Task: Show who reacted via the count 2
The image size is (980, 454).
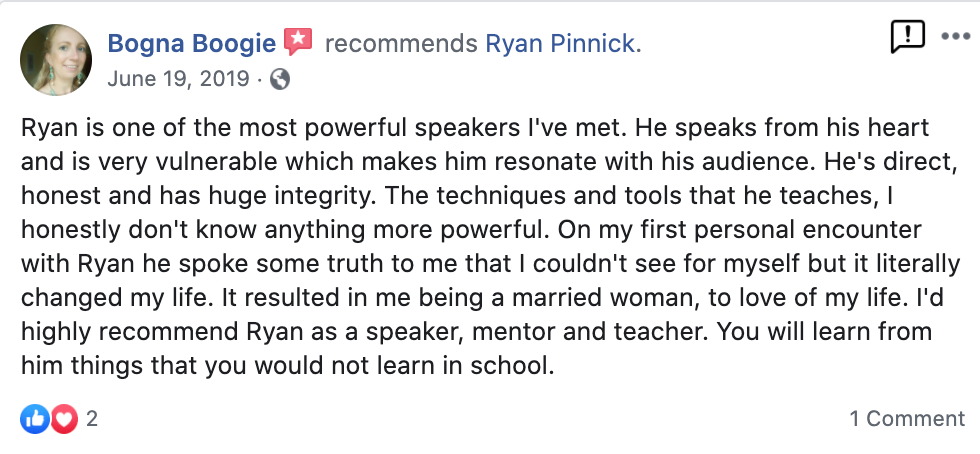Action: (x=92, y=418)
